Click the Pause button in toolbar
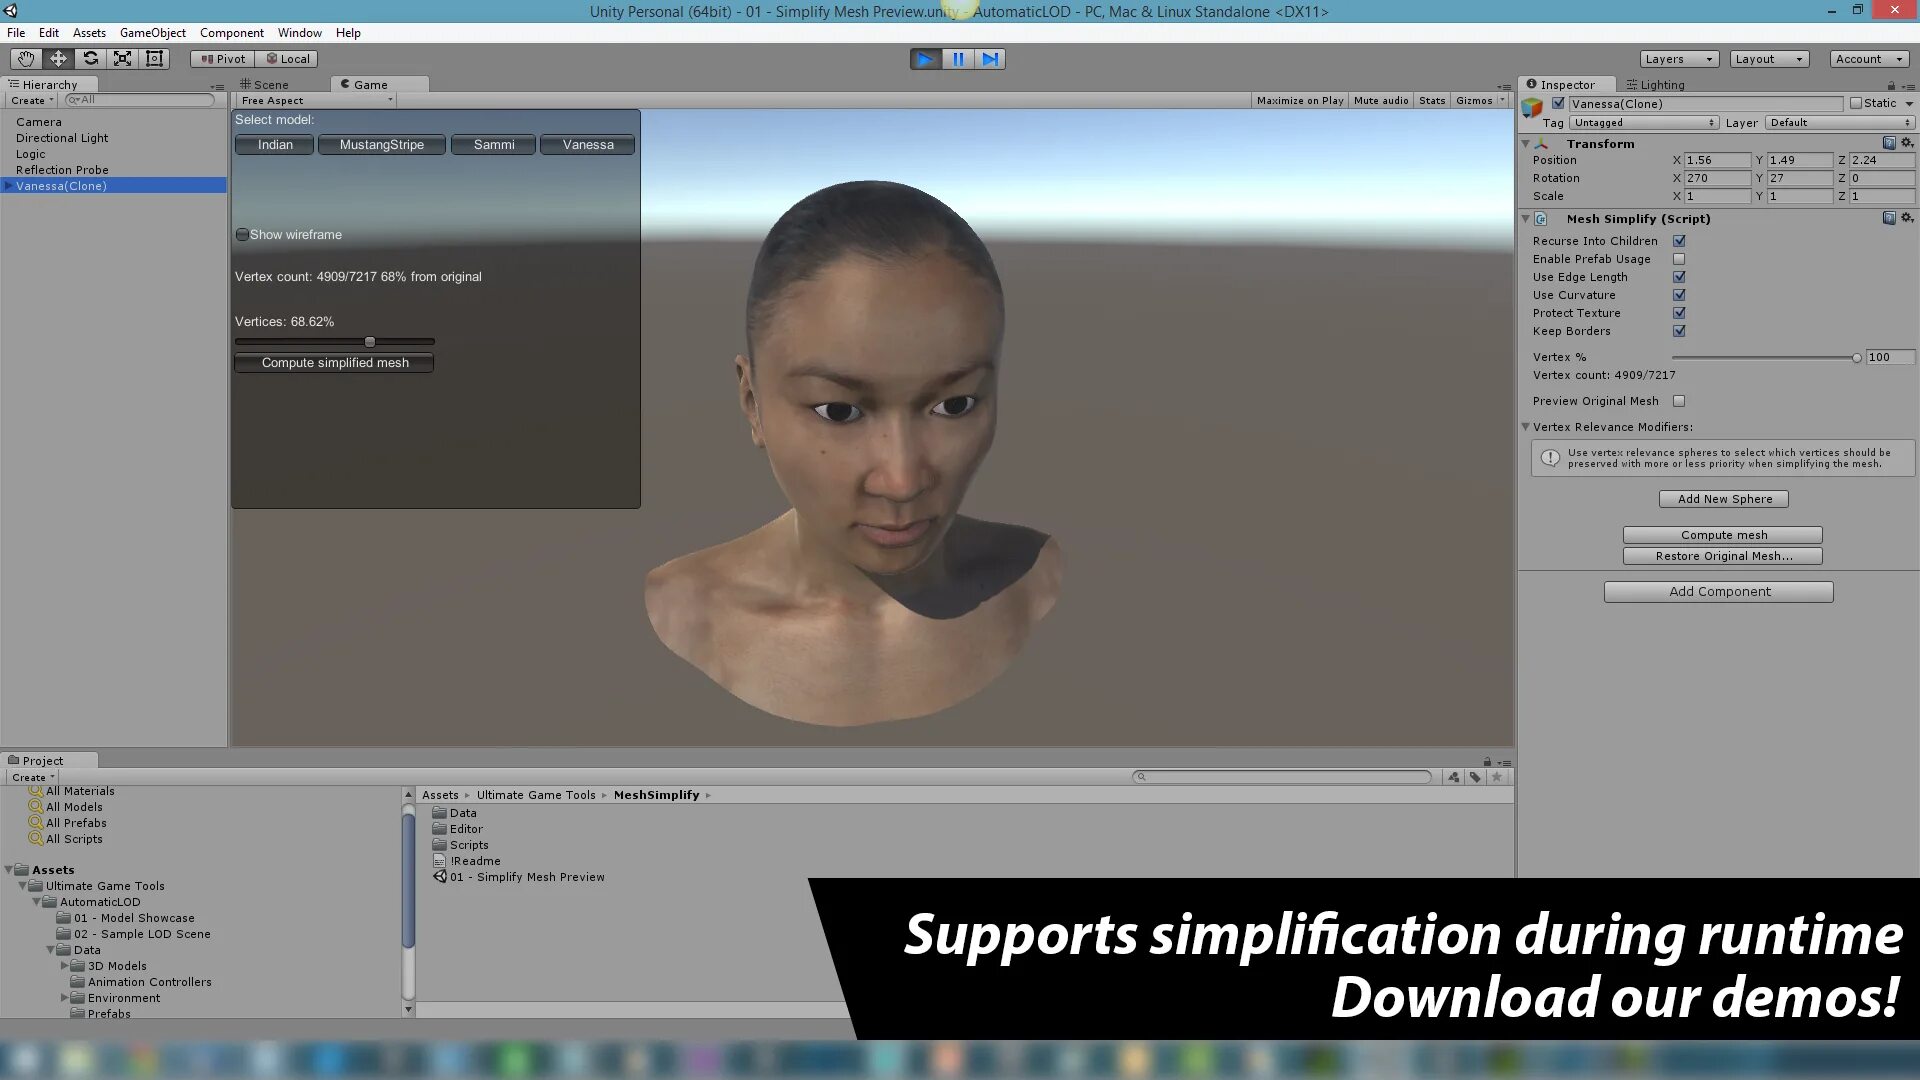Image resolution: width=1920 pixels, height=1080 pixels. [957, 58]
